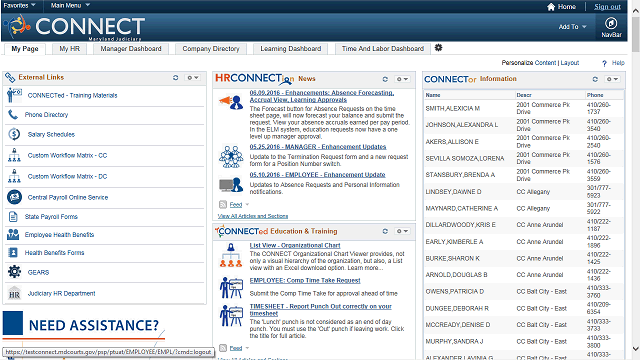Click View All Articles and Sections in News

253,216
